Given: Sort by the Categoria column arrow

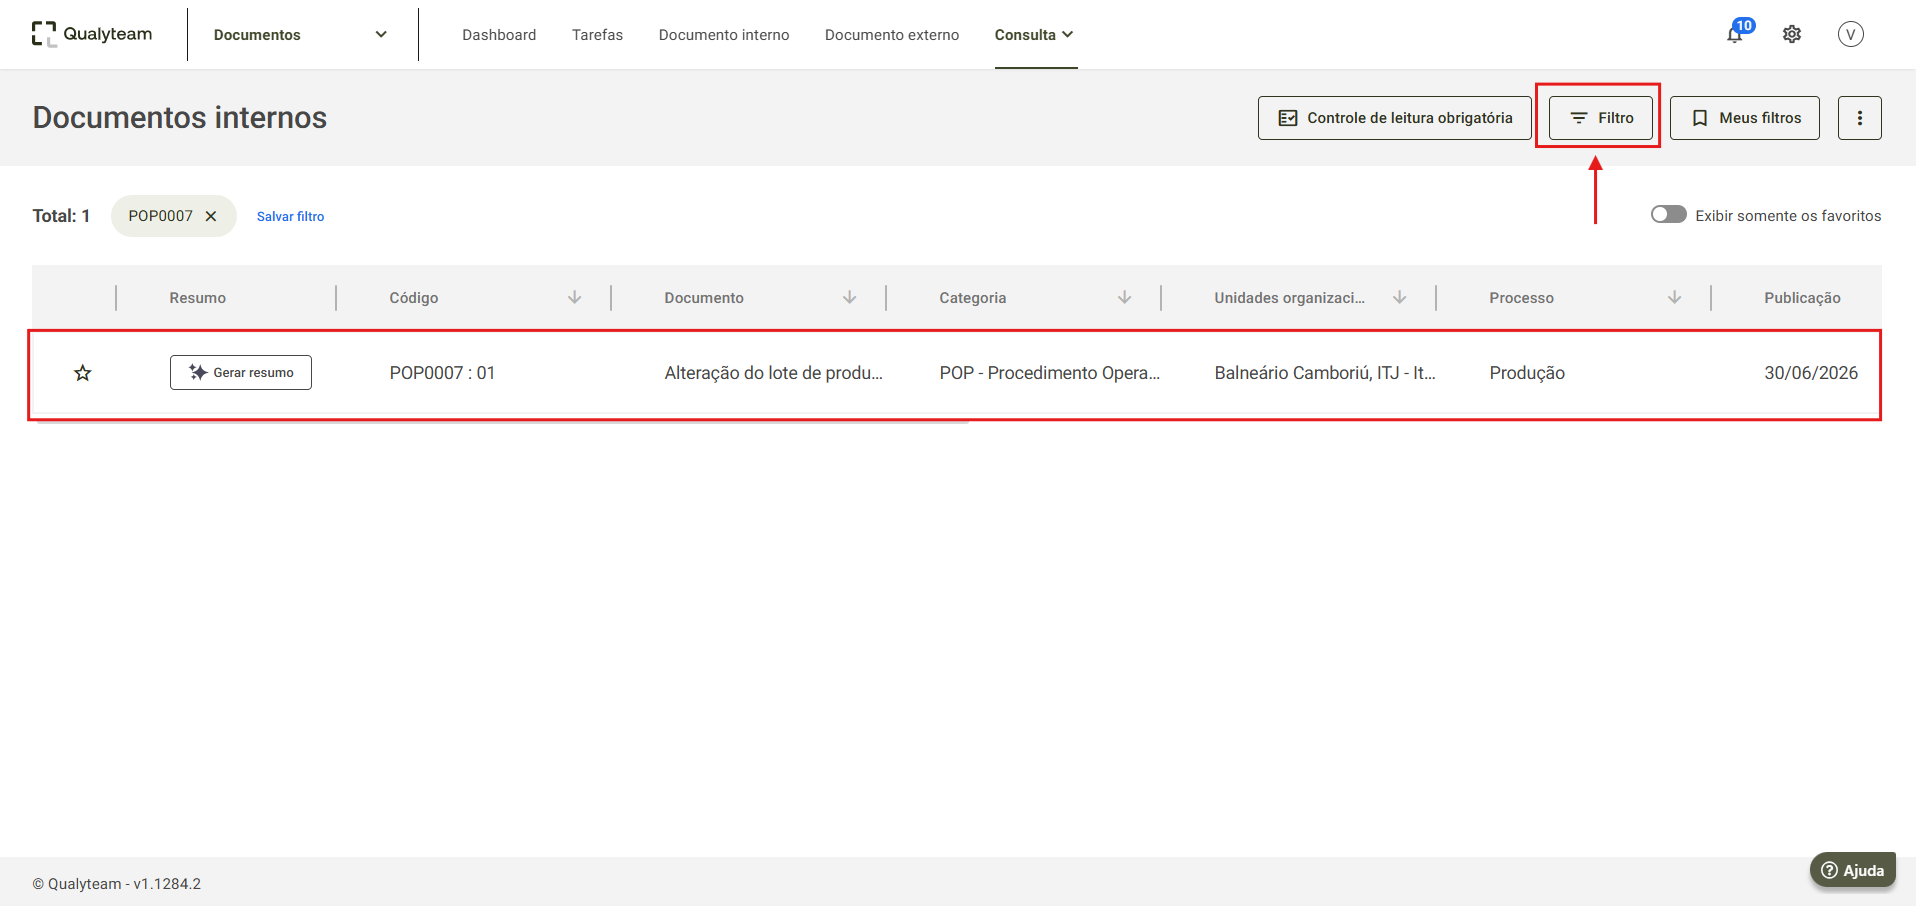Looking at the screenshot, I should point(1125,297).
